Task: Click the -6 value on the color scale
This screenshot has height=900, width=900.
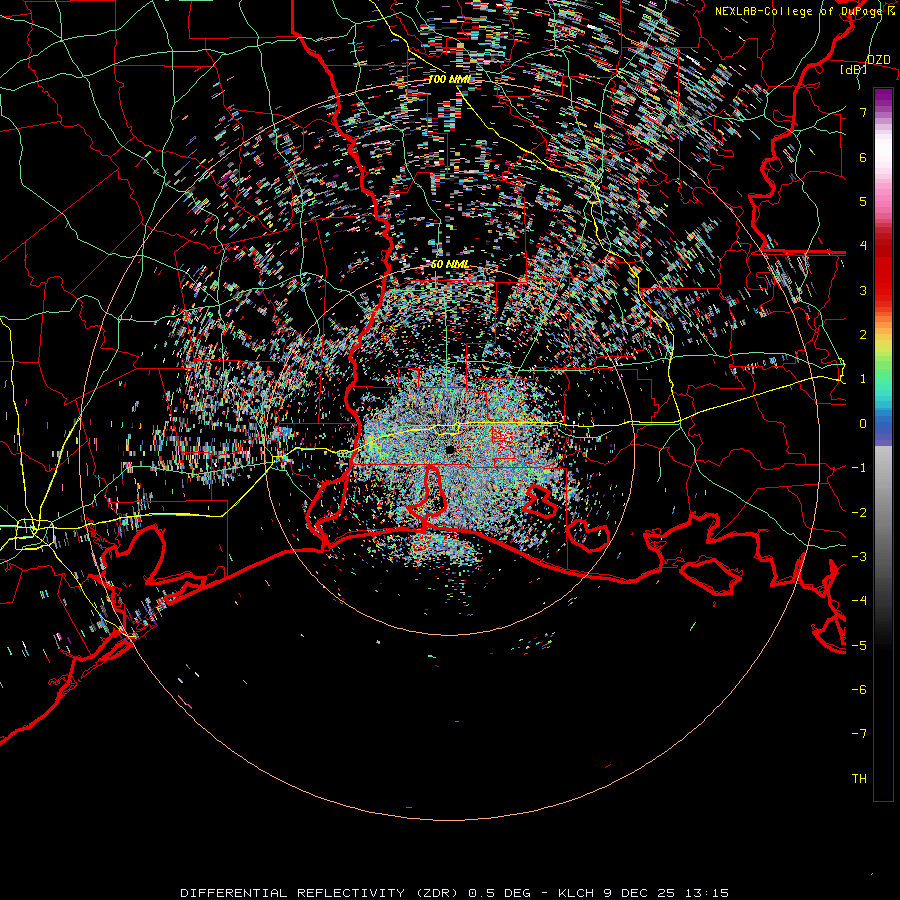Action: pyautogui.click(x=859, y=690)
